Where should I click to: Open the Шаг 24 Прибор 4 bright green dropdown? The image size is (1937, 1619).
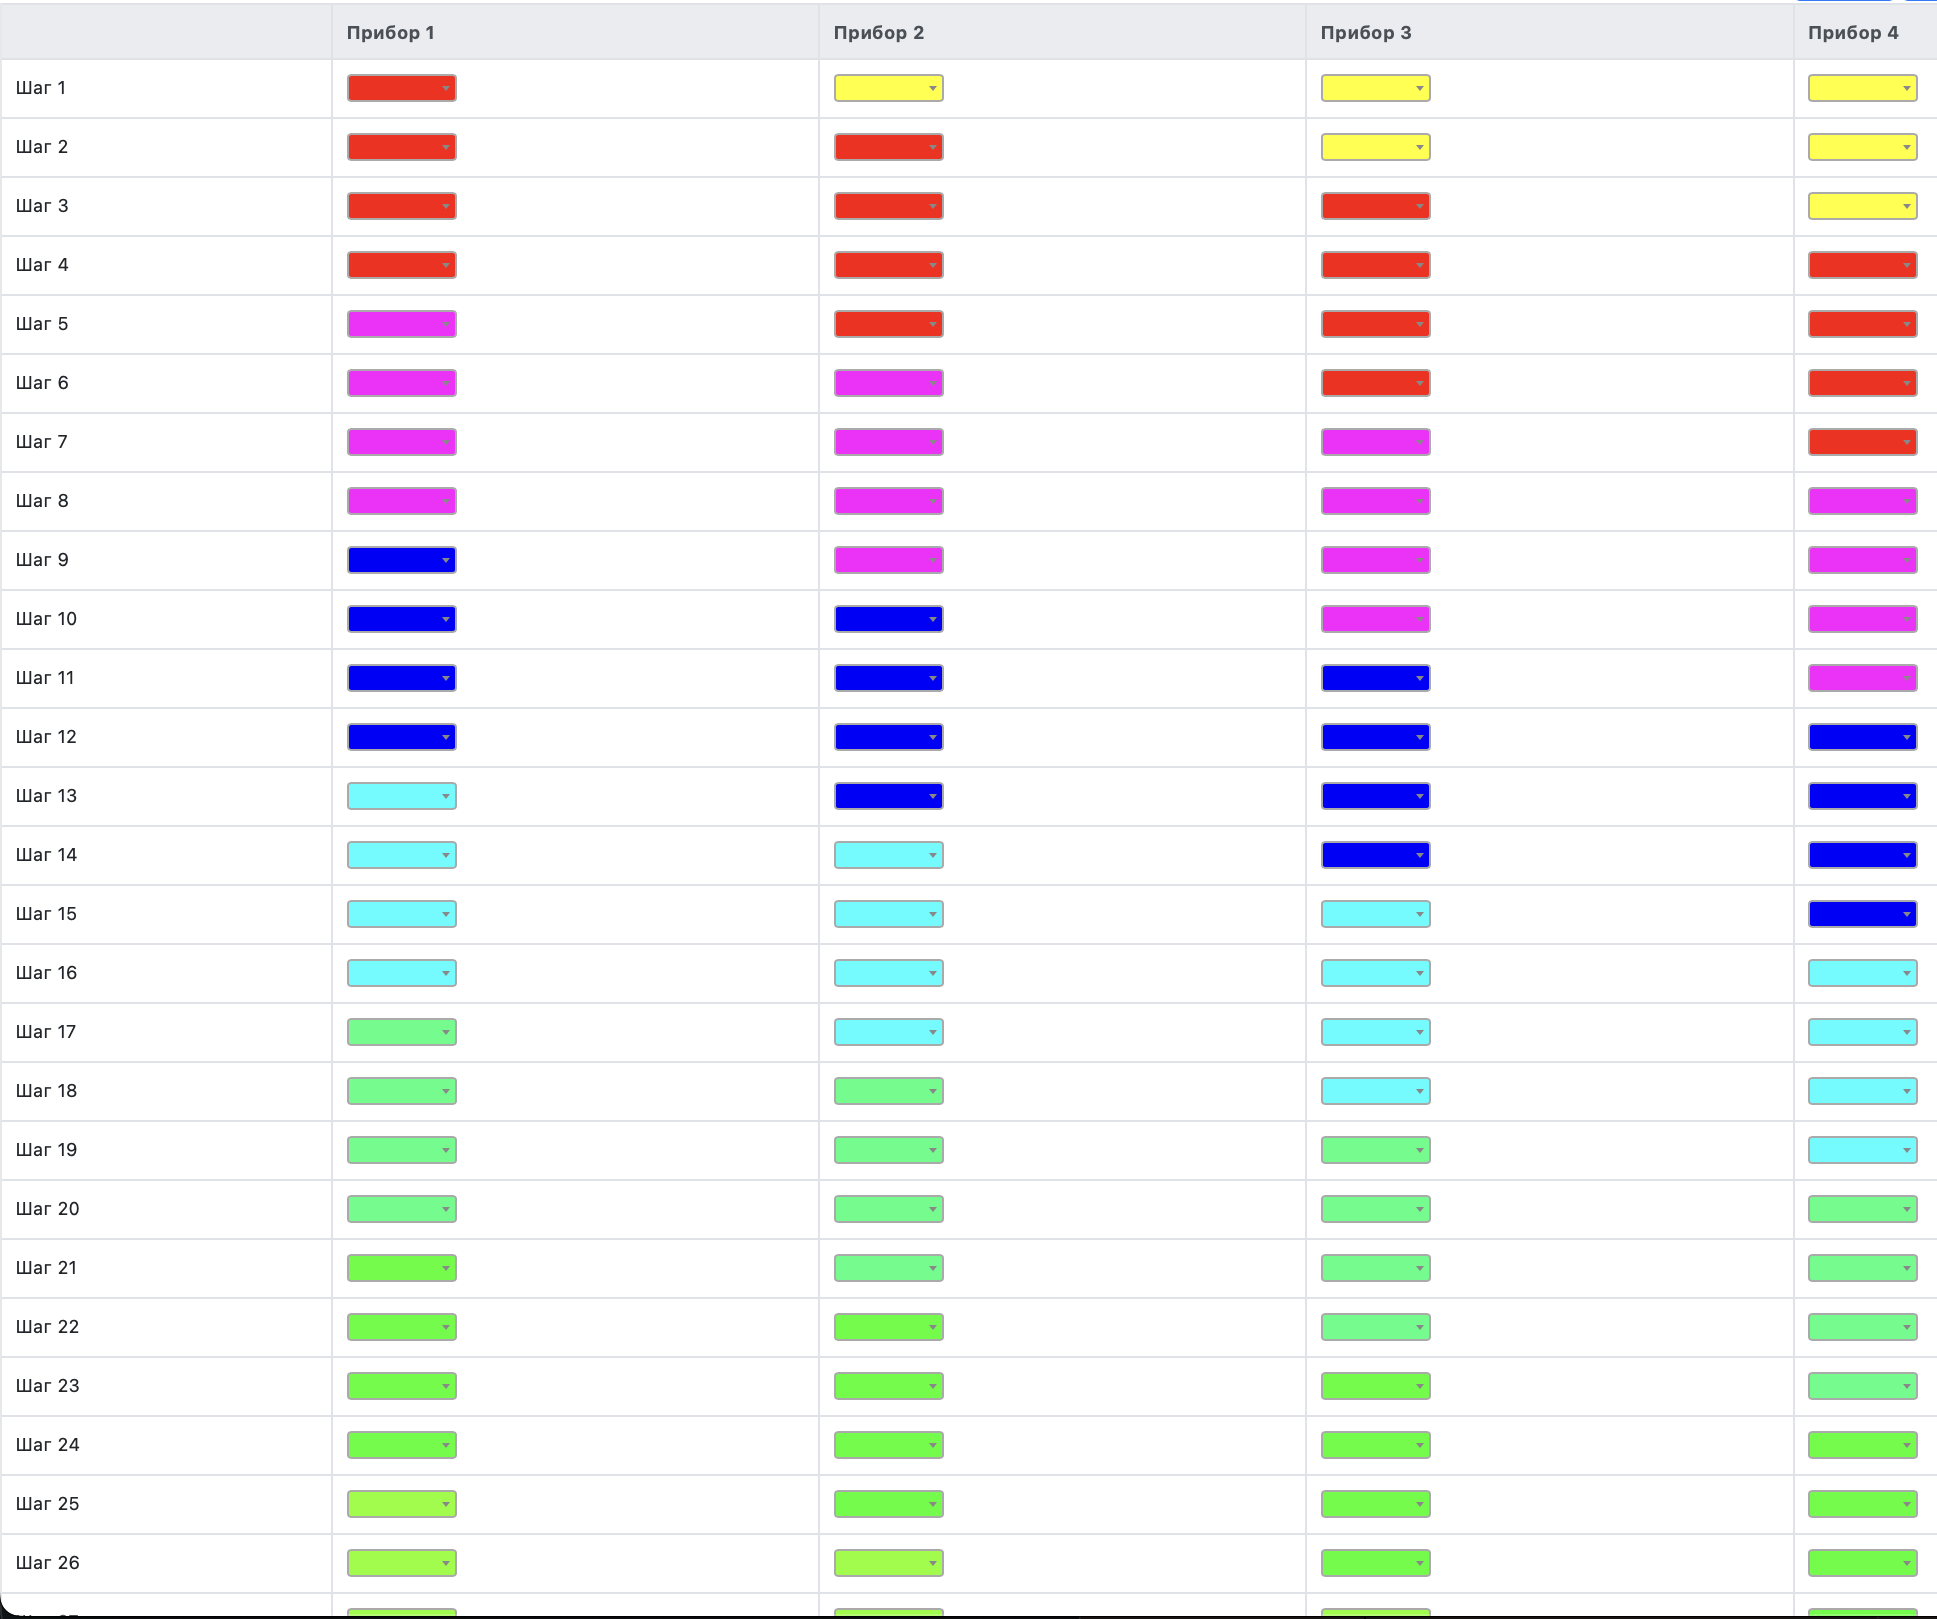coord(1863,1445)
